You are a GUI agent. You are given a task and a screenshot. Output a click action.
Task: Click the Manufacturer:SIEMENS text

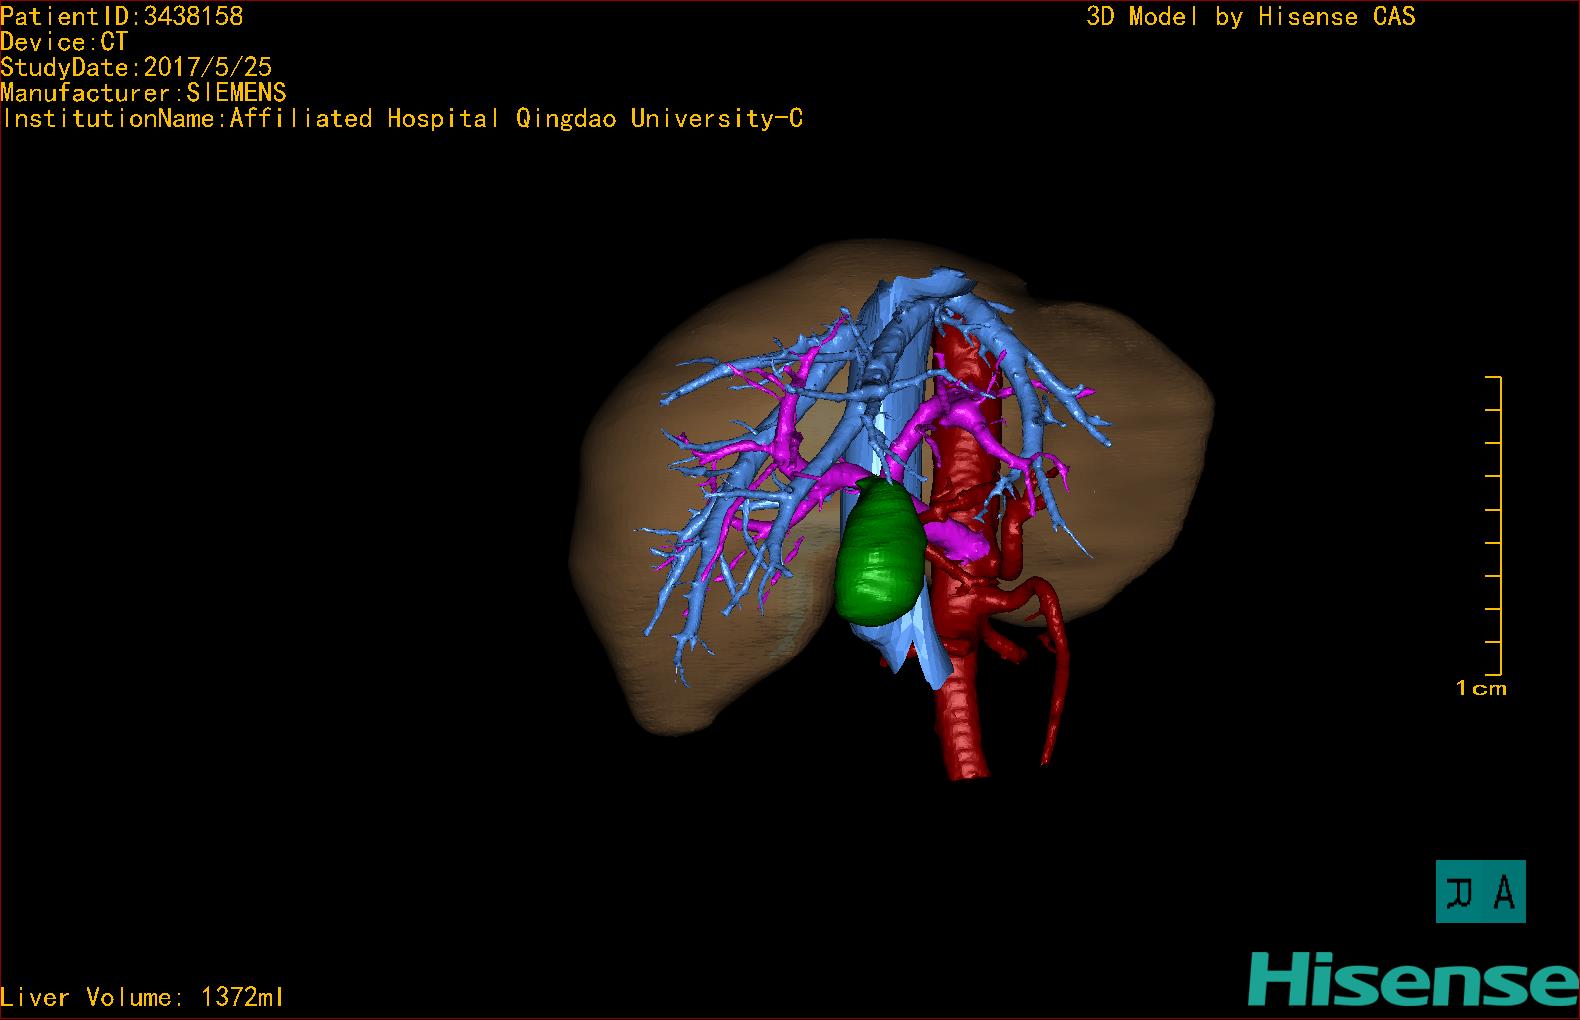point(143,93)
